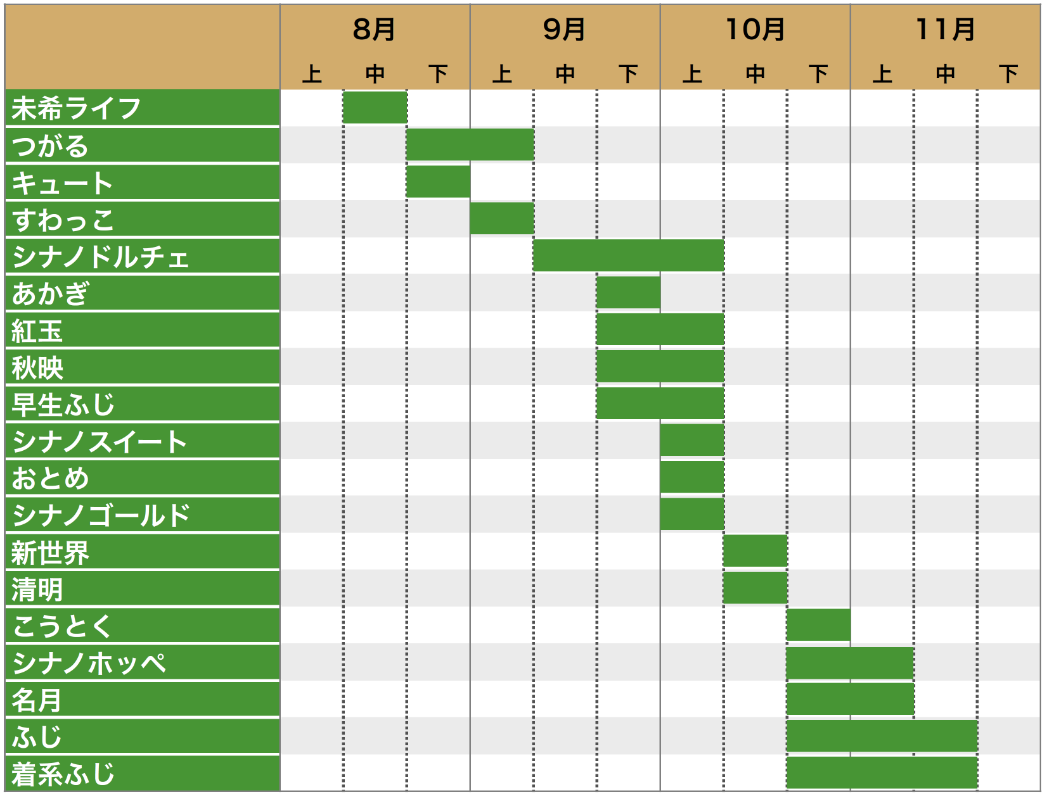Image resolution: width=1055 pixels, height=800 pixels.
Task: Click the つがる harvest period bar
Action: point(470,145)
